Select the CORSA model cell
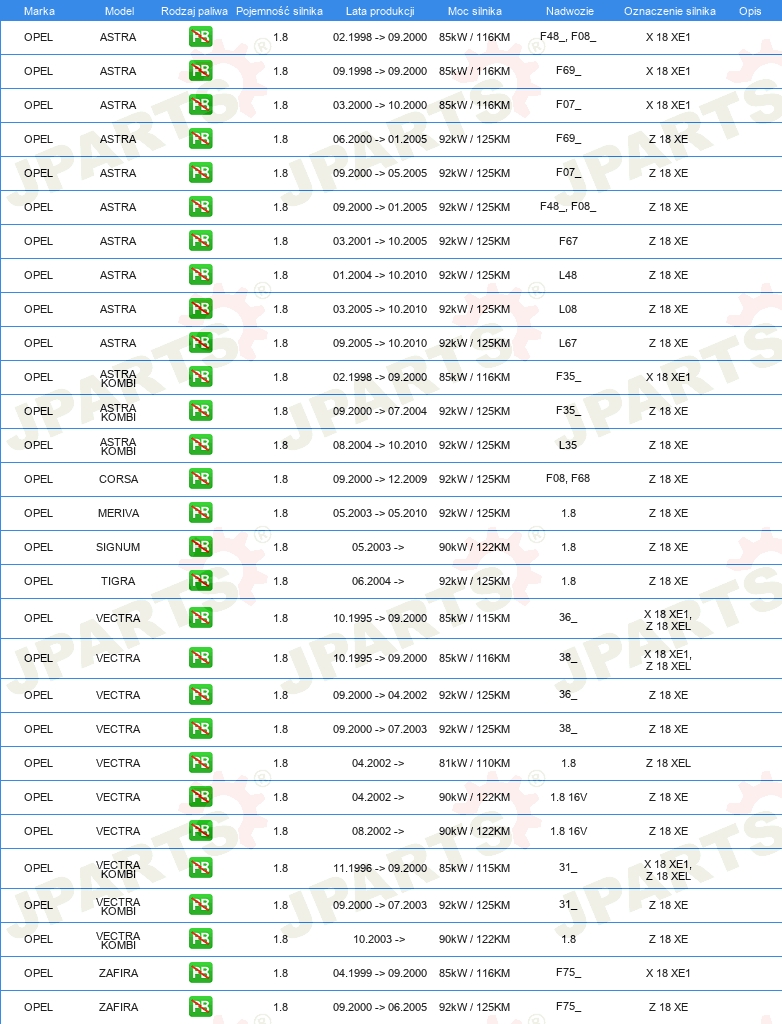 (x=118, y=479)
